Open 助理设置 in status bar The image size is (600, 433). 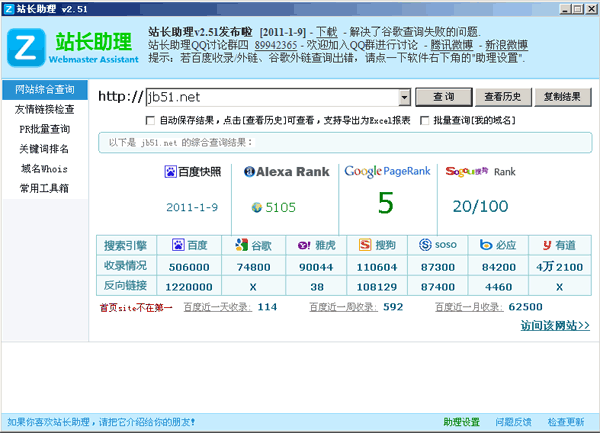pos(461,422)
